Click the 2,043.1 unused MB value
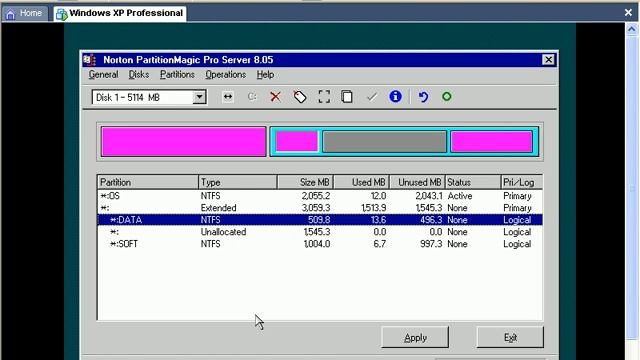Screen dimensions: 640x360 pos(429,196)
